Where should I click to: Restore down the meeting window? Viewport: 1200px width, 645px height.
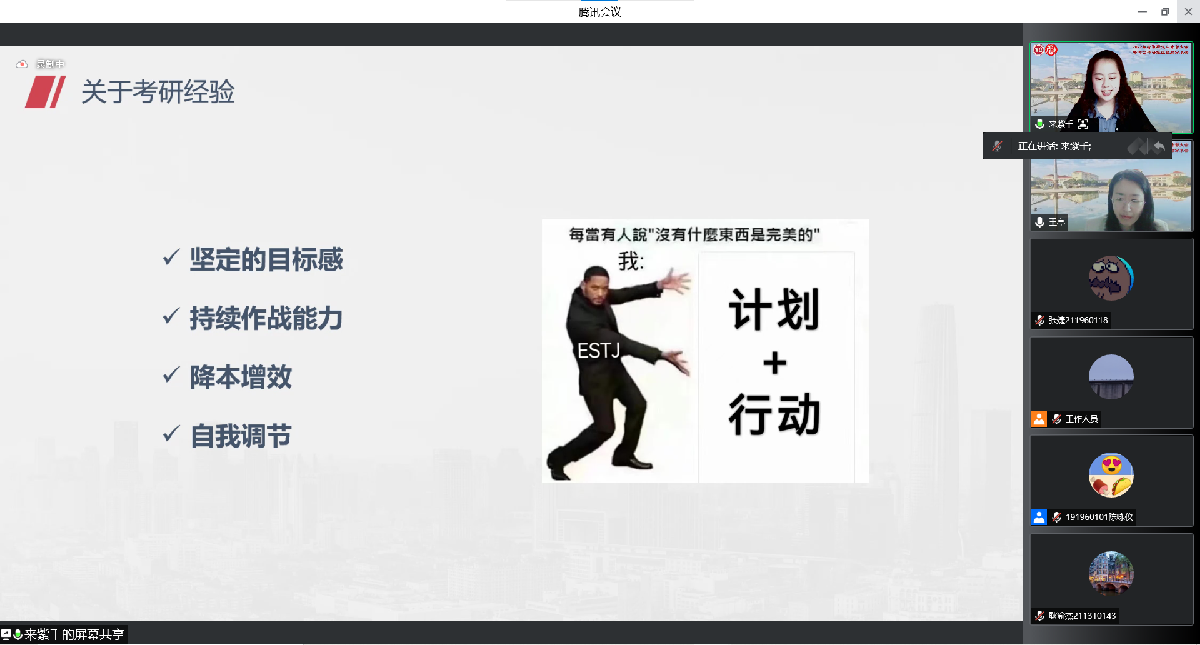coord(1164,11)
